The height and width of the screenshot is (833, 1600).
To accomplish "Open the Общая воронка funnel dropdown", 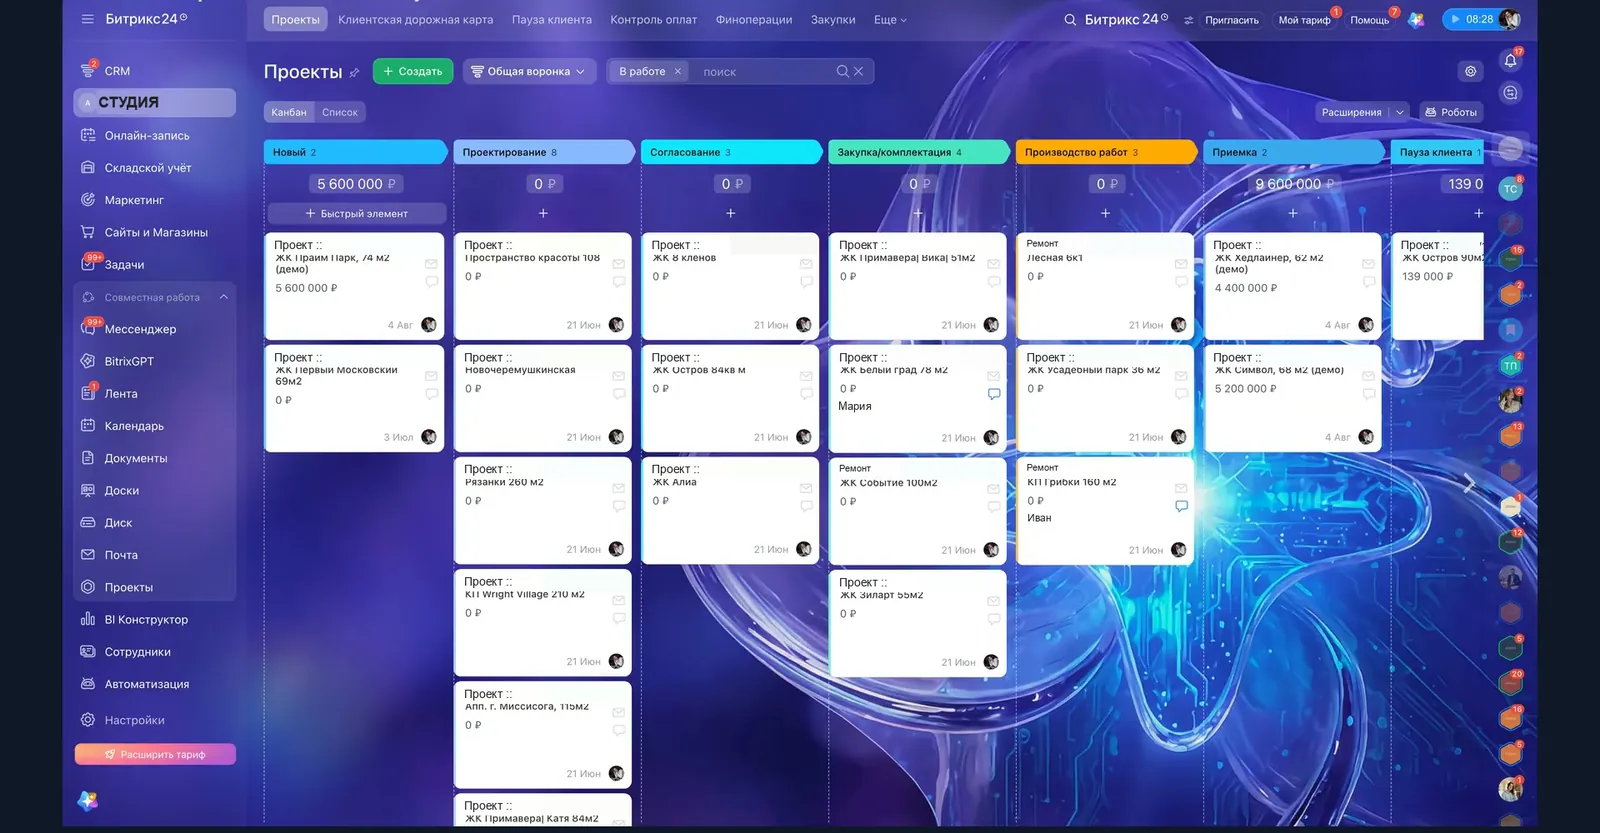I will (x=528, y=71).
